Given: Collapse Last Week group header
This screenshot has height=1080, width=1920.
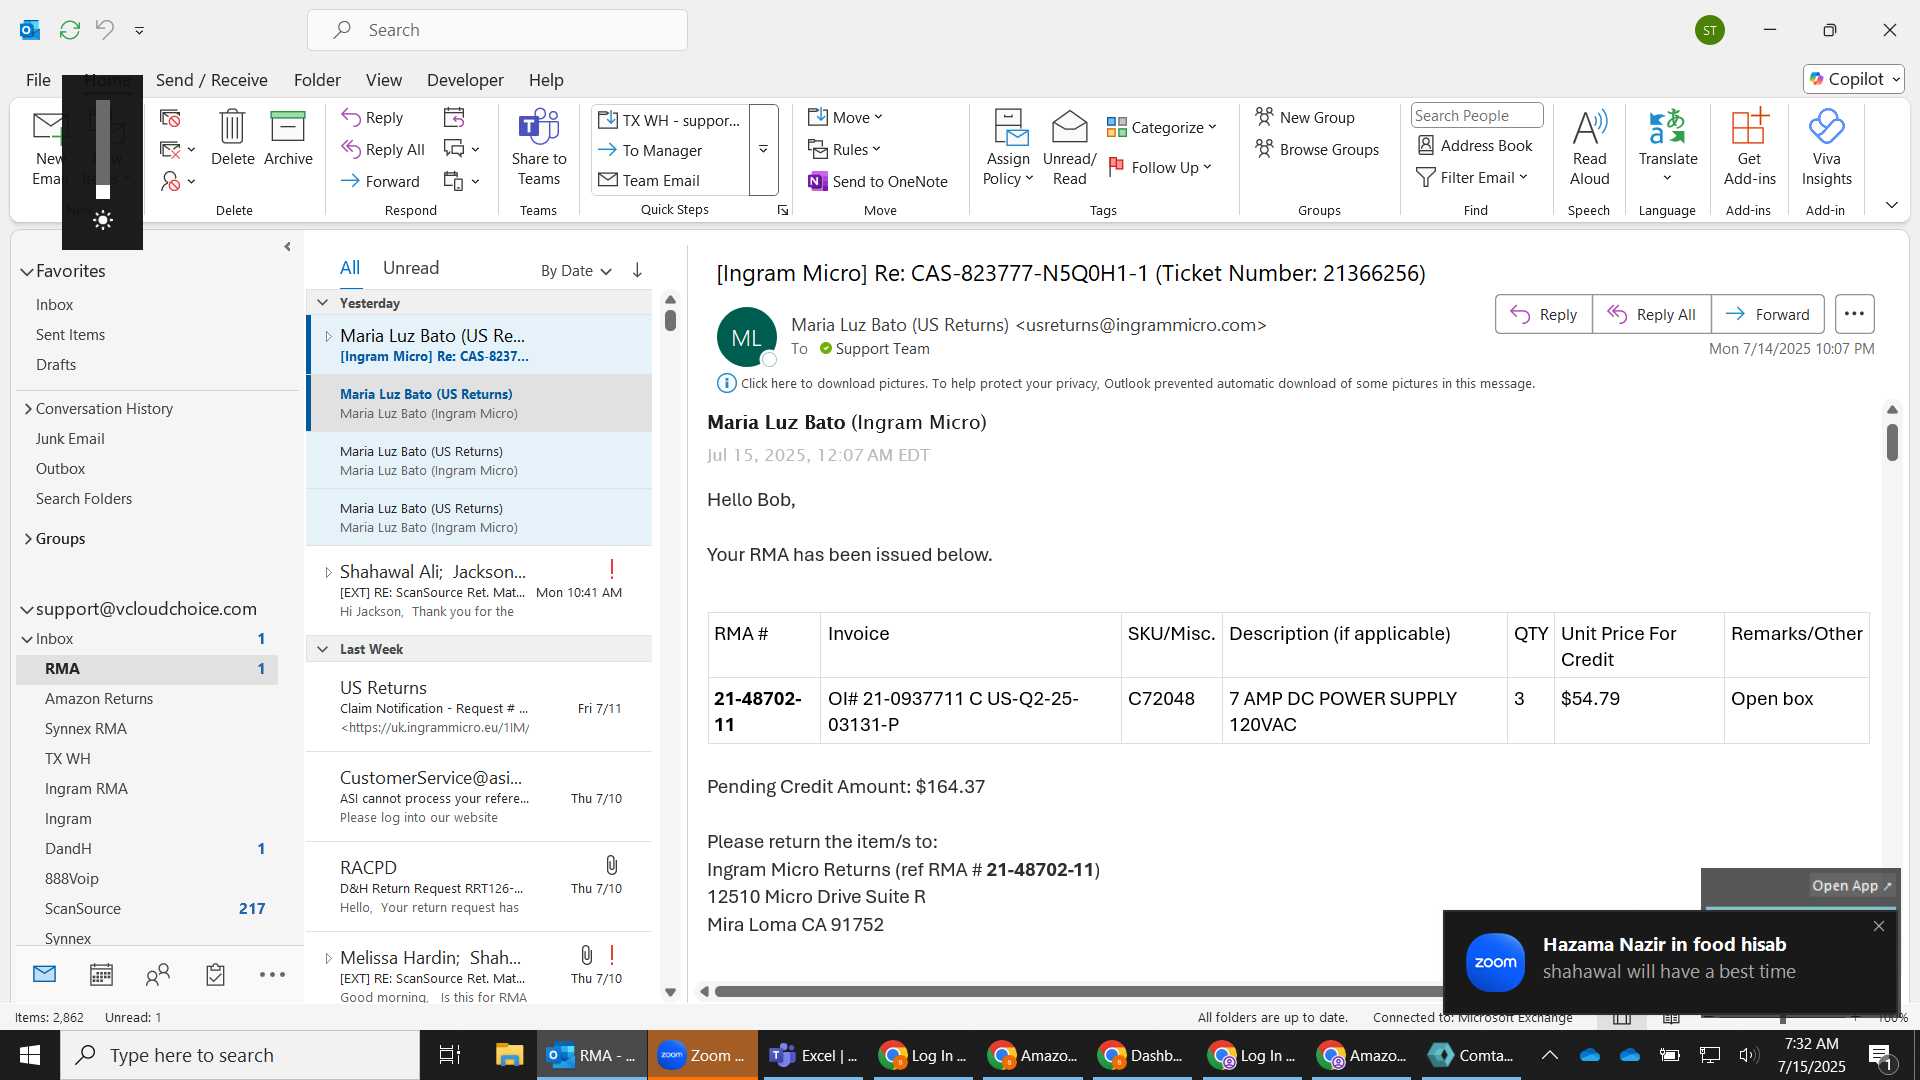Looking at the screenshot, I should click(x=322, y=649).
